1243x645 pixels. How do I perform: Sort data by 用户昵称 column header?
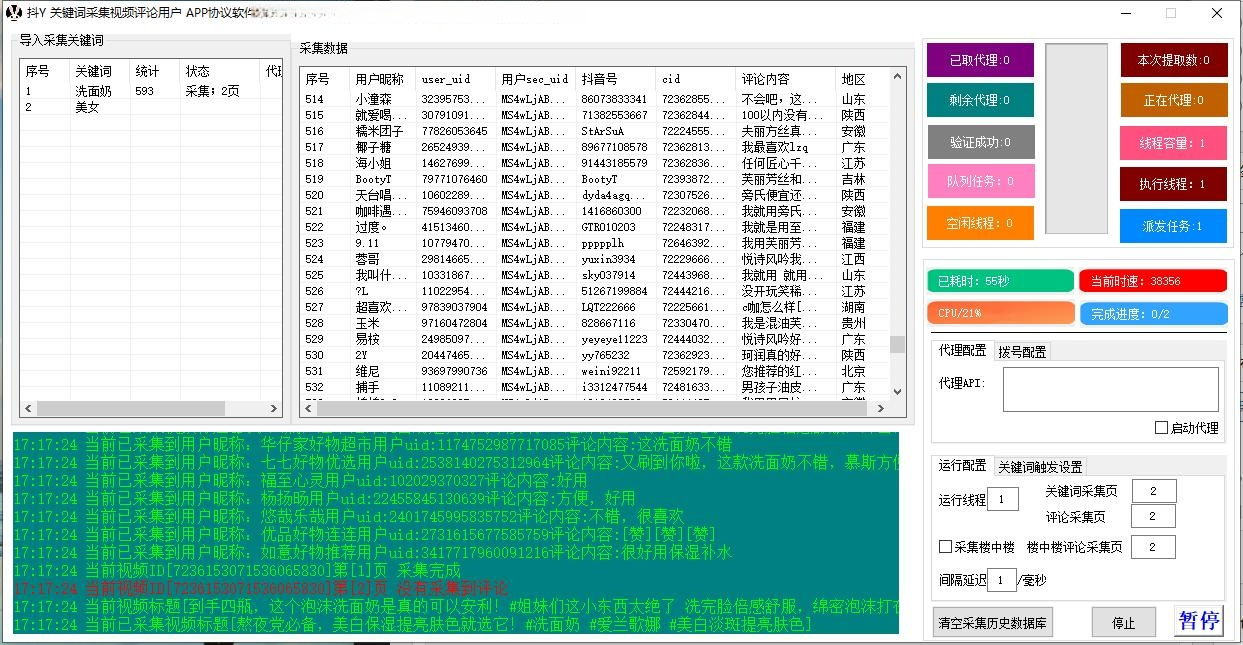tap(381, 79)
